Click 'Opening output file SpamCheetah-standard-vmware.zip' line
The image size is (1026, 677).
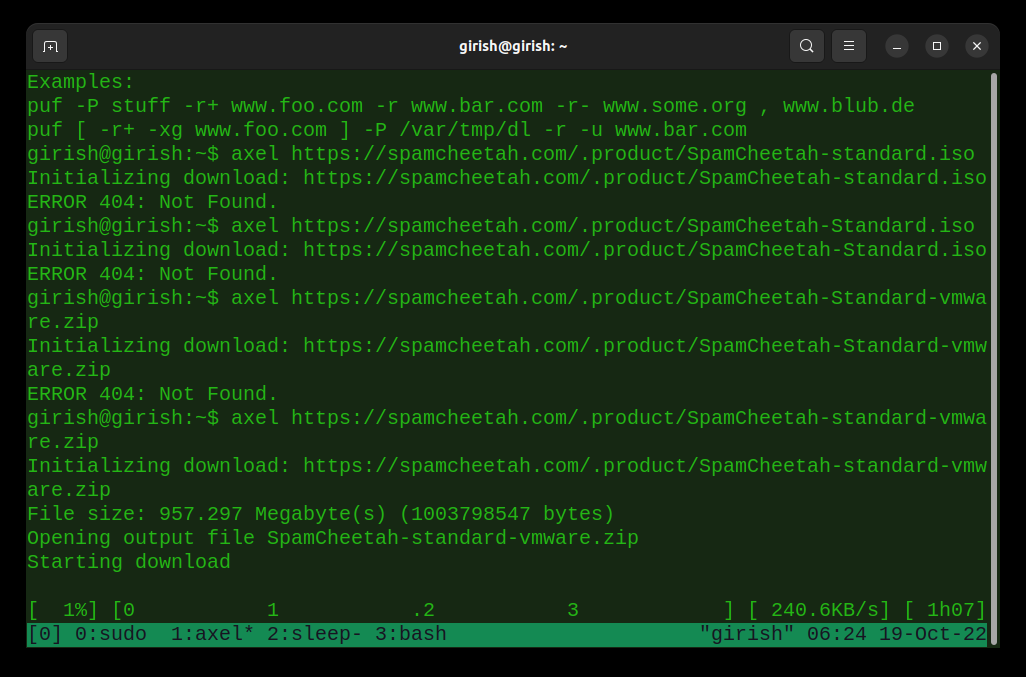(333, 538)
